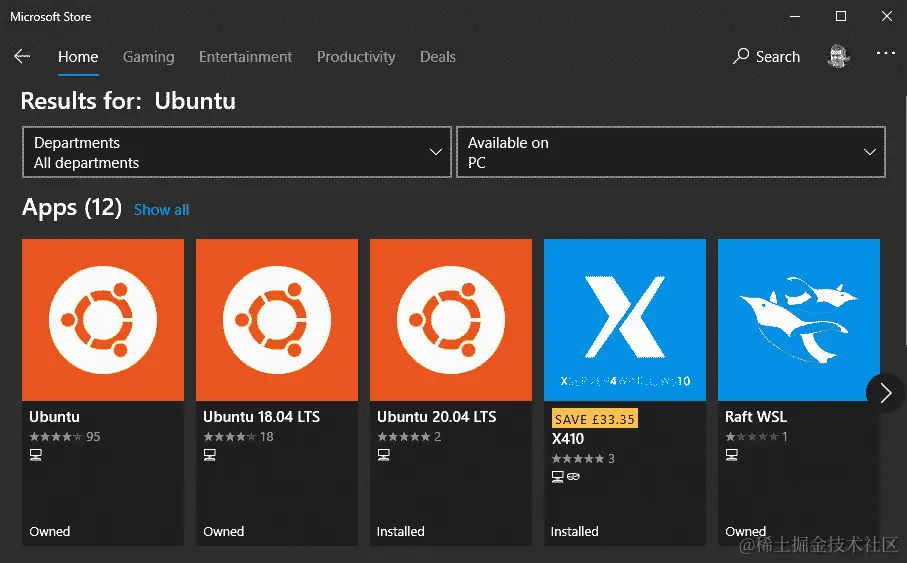The image size is (907, 563).
Task: Switch to the Entertainment tab
Action: (245, 57)
